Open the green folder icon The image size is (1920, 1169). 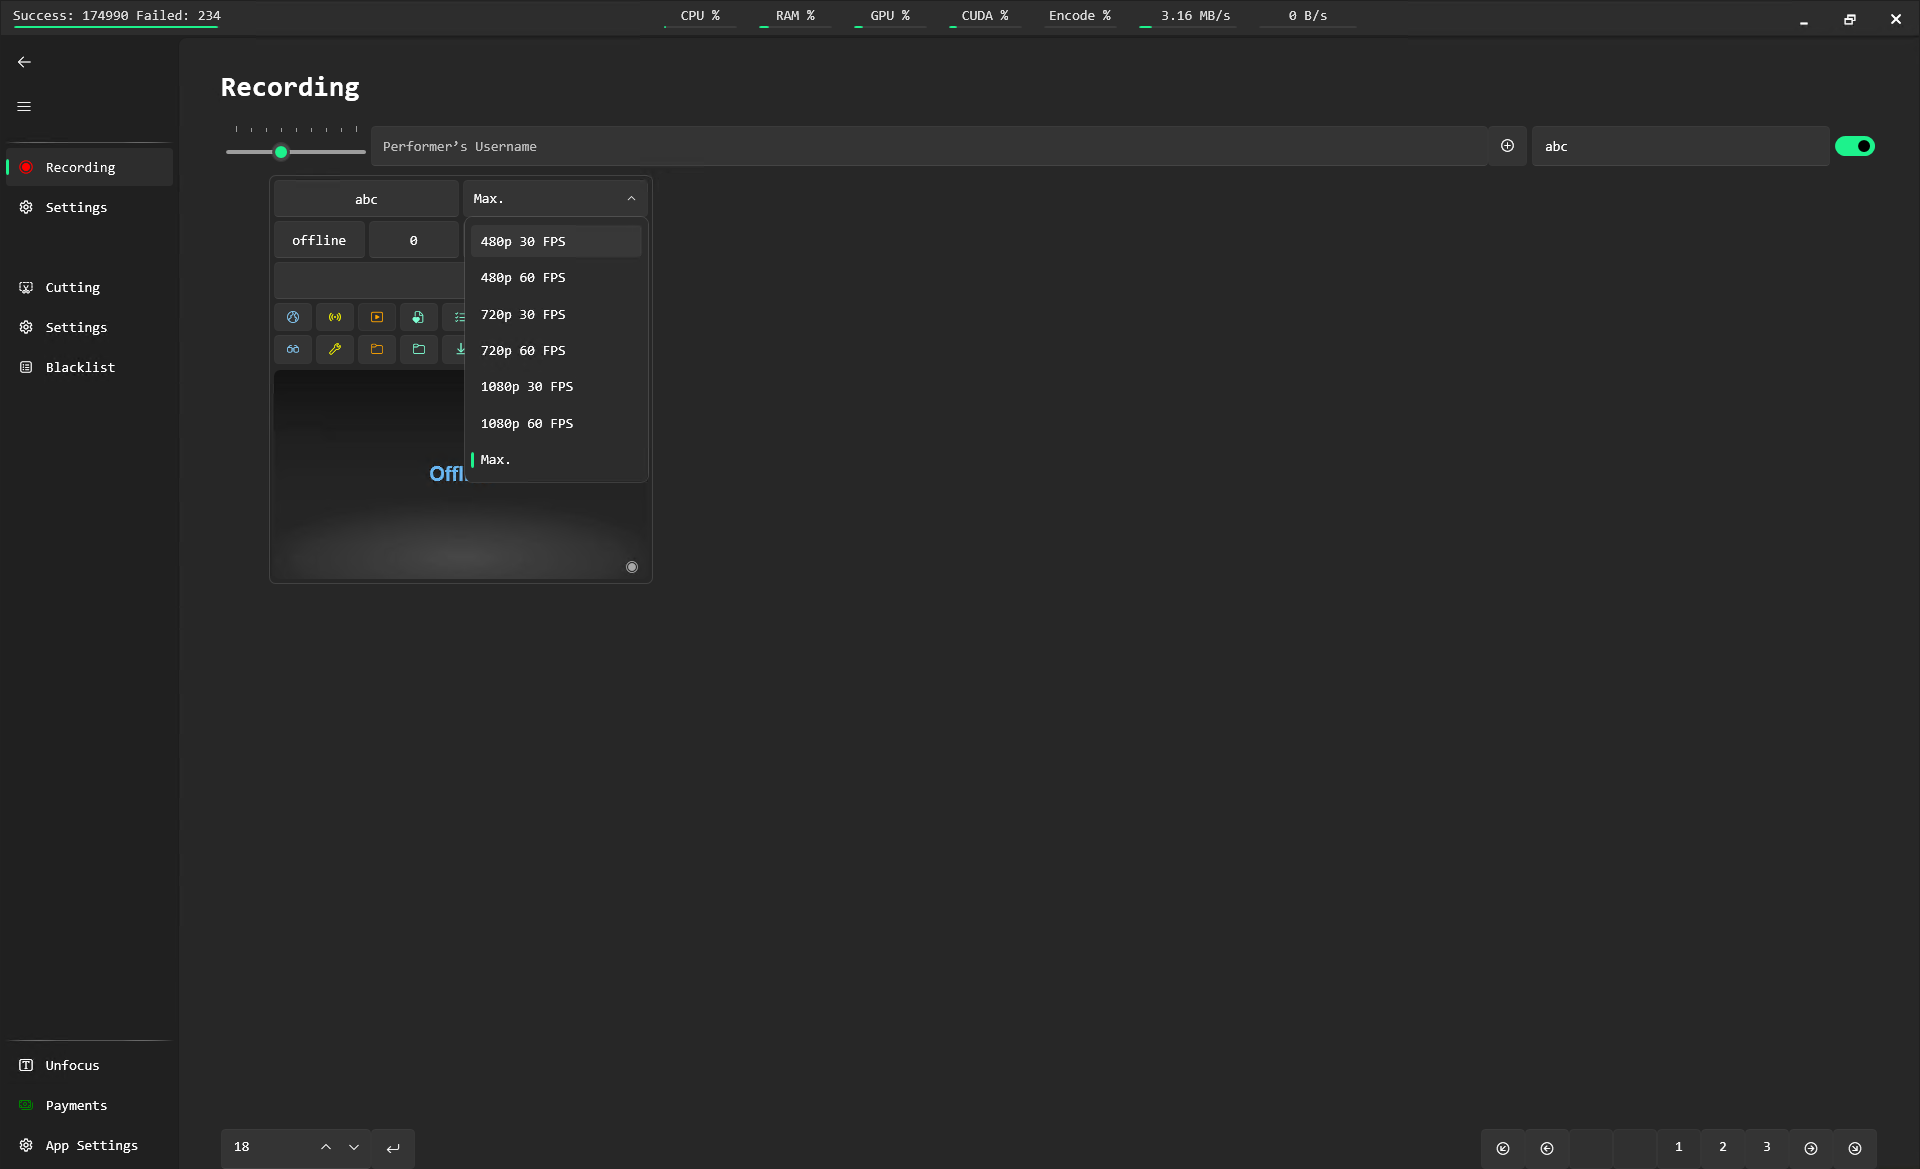coord(418,349)
